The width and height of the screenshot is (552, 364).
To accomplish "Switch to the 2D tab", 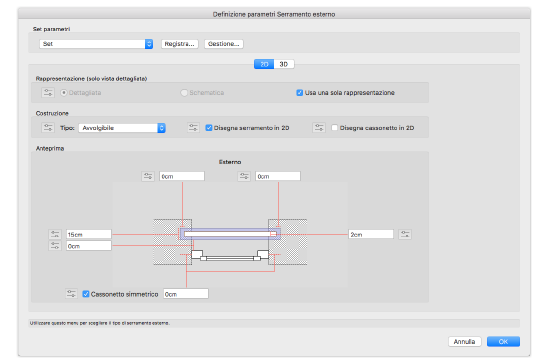I will point(264,64).
